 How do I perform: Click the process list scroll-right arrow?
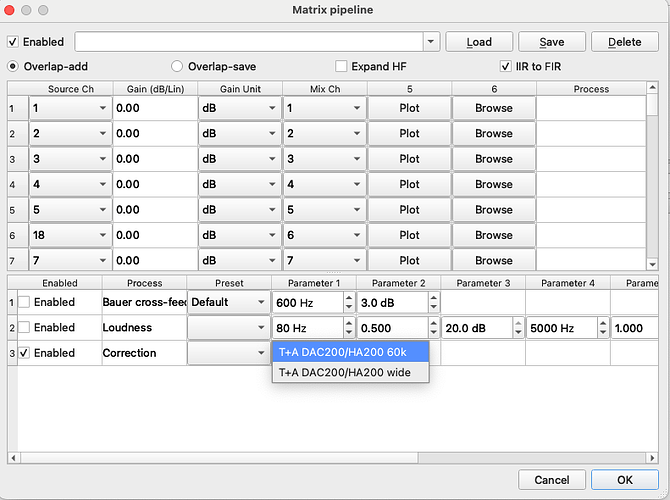pos(652,458)
